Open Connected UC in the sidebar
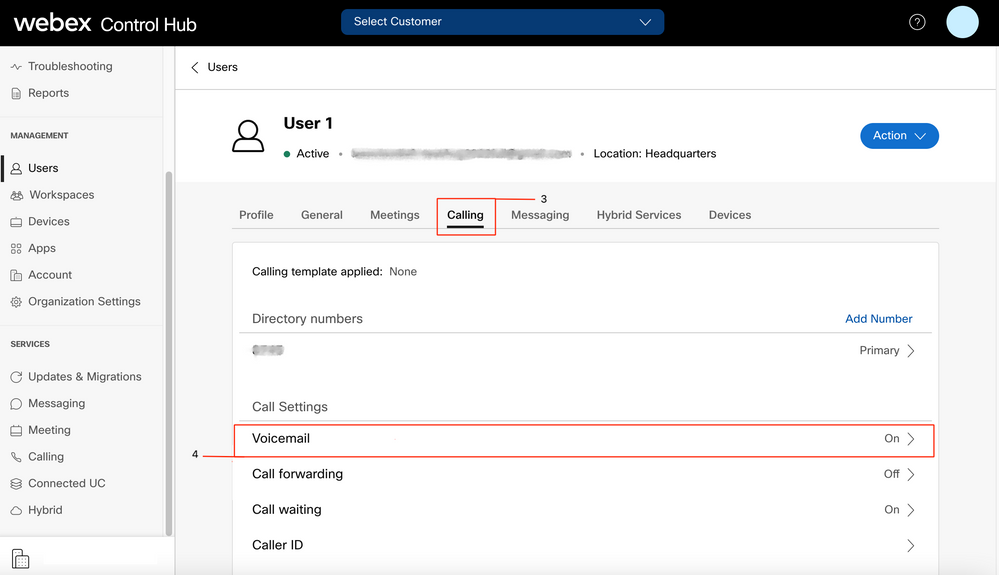 (67, 484)
